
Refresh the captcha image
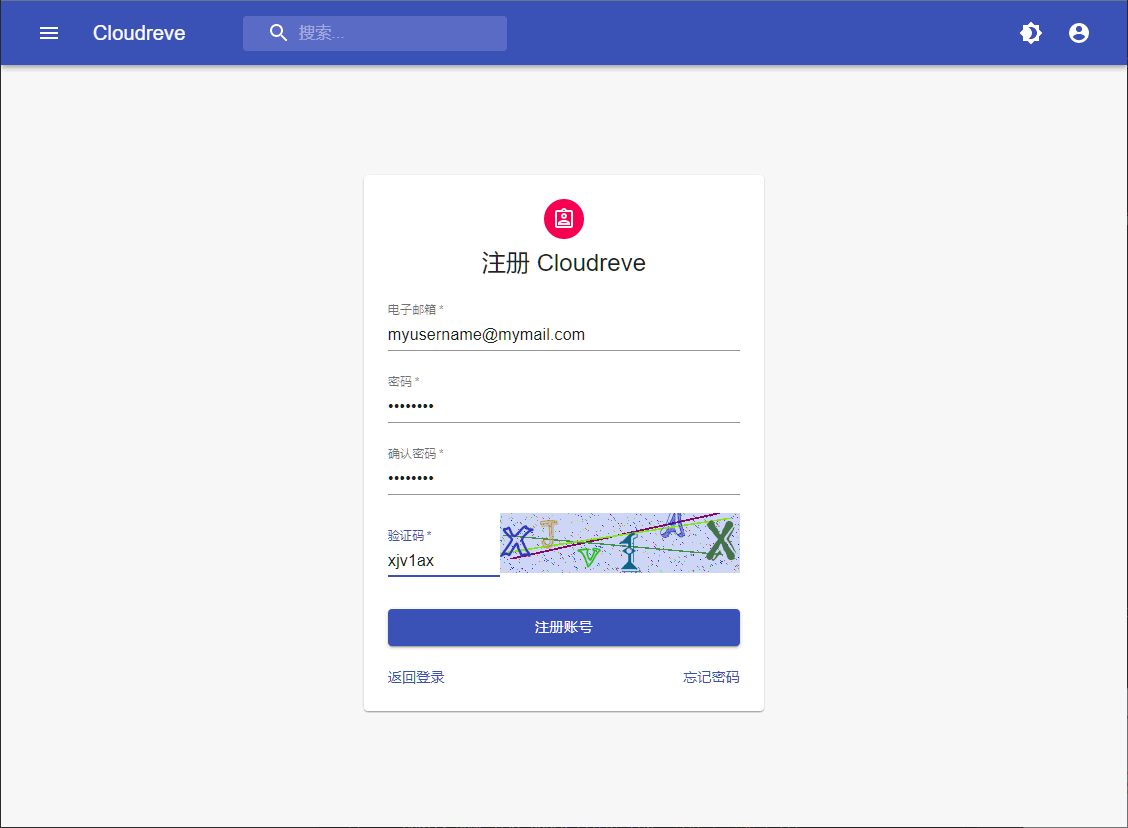coord(619,543)
